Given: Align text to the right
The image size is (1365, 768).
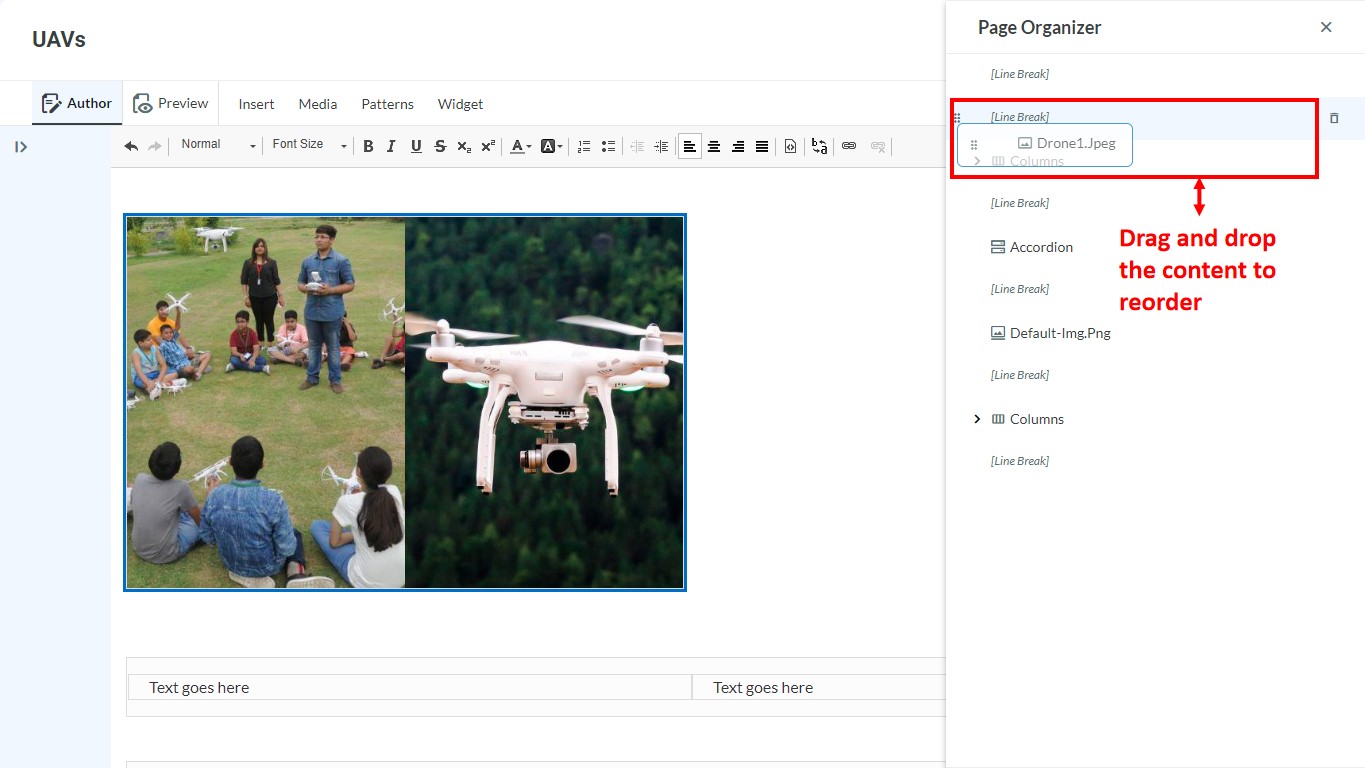Looking at the screenshot, I should [738, 146].
